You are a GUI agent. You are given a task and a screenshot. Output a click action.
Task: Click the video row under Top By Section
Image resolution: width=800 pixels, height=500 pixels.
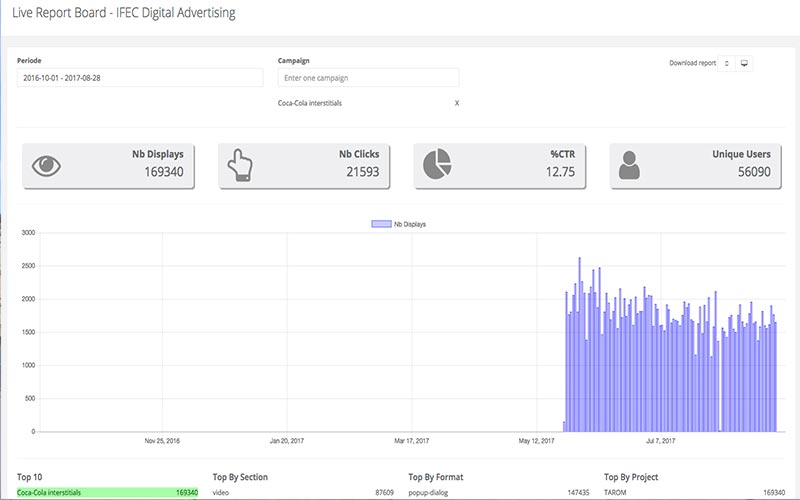(x=303, y=493)
